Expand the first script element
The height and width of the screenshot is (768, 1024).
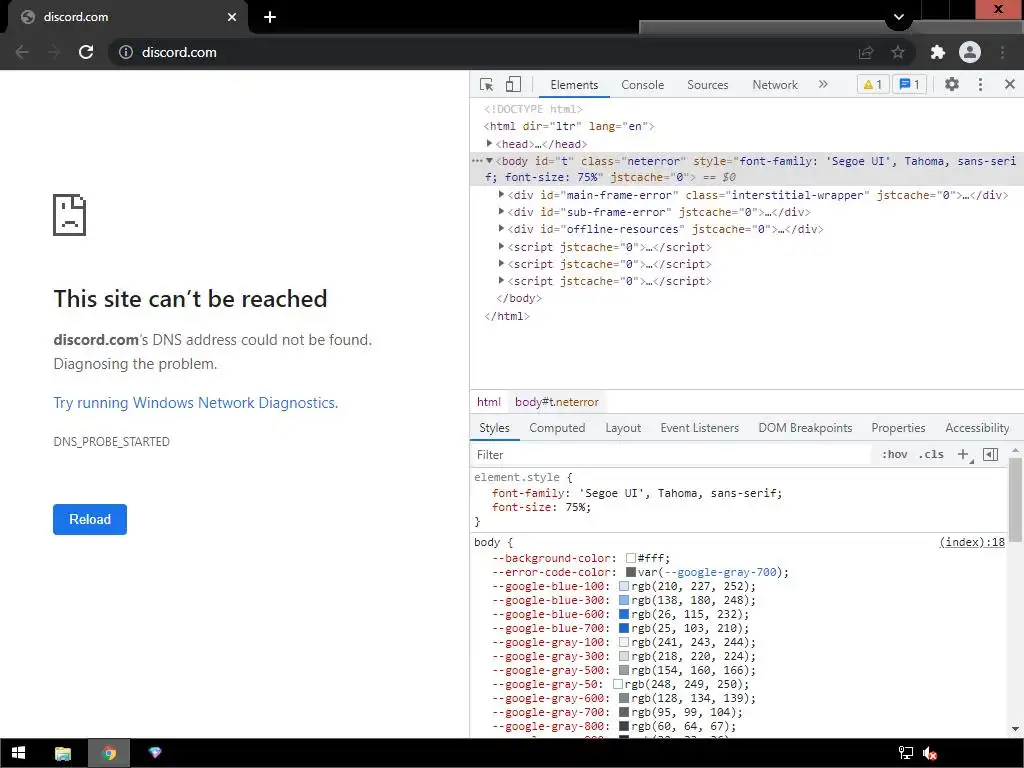(x=501, y=246)
